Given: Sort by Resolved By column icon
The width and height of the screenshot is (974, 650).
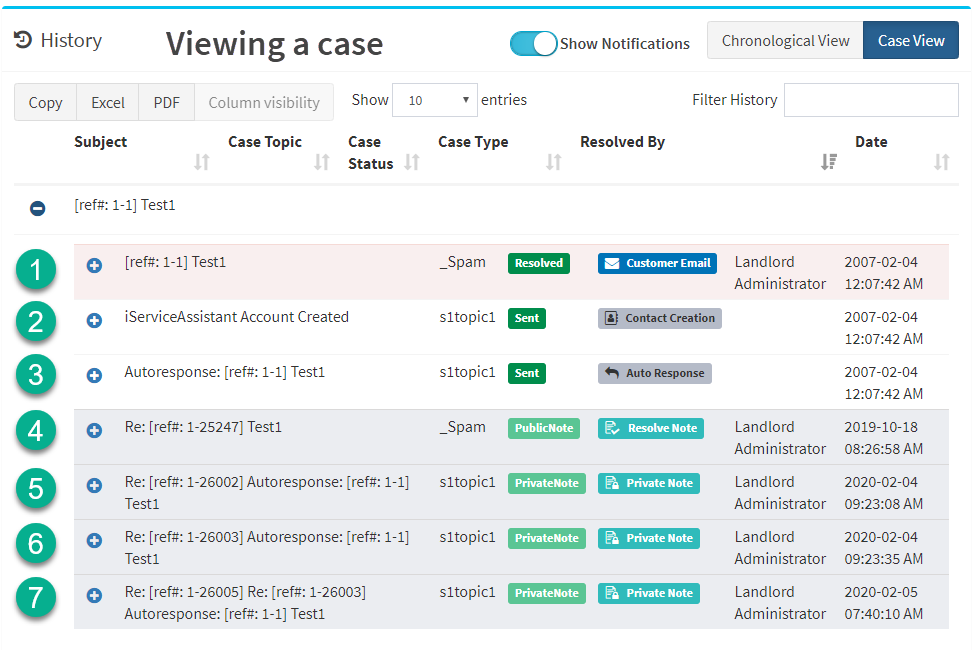Looking at the screenshot, I should coord(829,162).
